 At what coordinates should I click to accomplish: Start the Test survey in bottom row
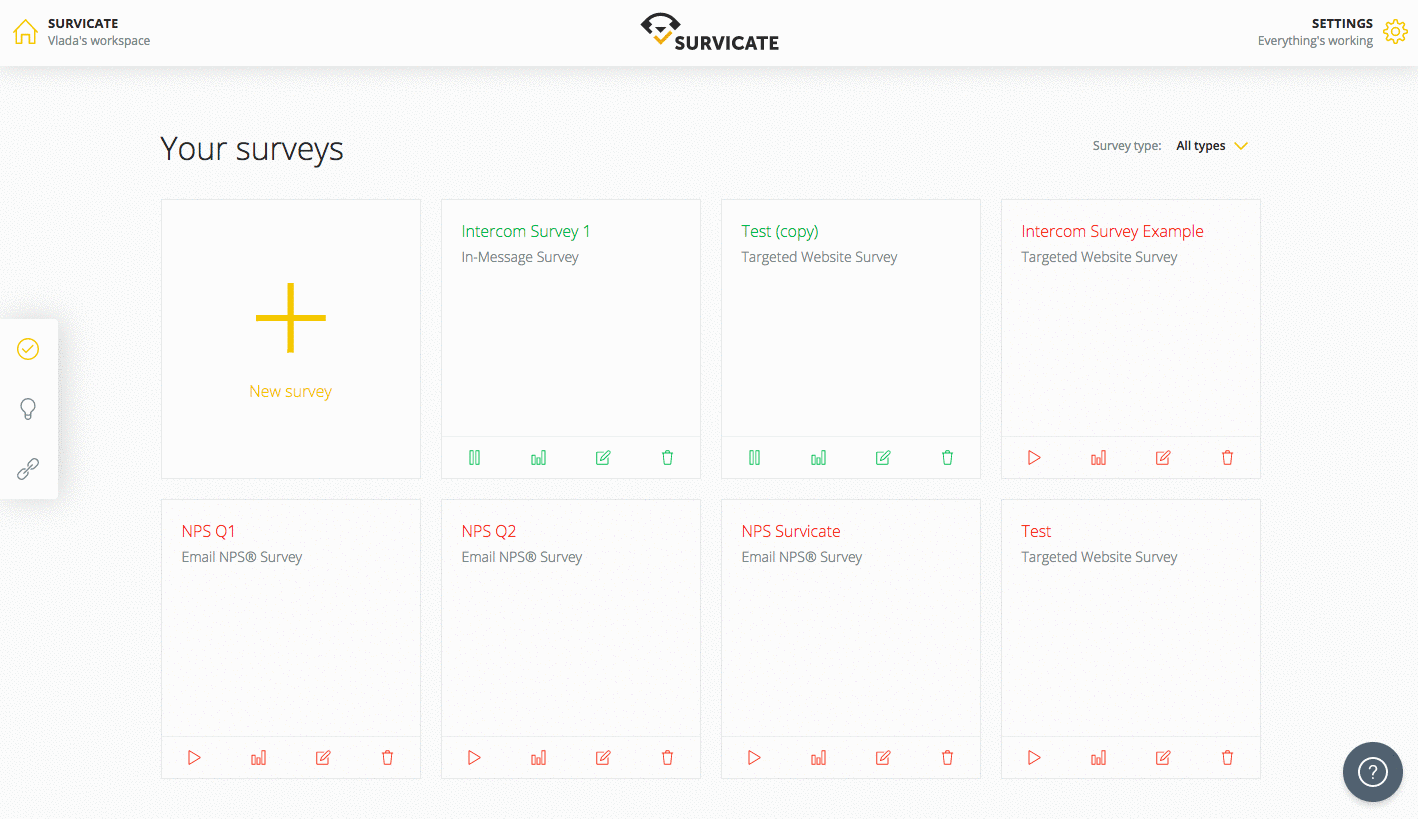coord(1035,758)
